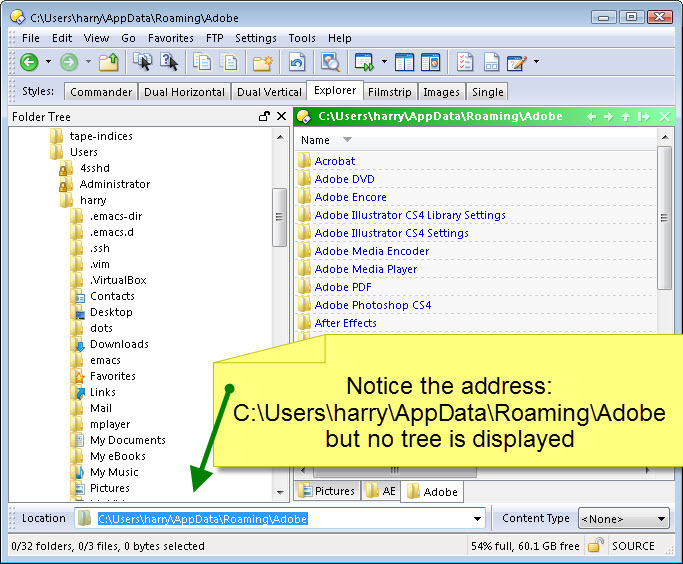Open the File menu
The height and width of the screenshot is (564, 683).
pyautogui.click(x=30, y=38)
